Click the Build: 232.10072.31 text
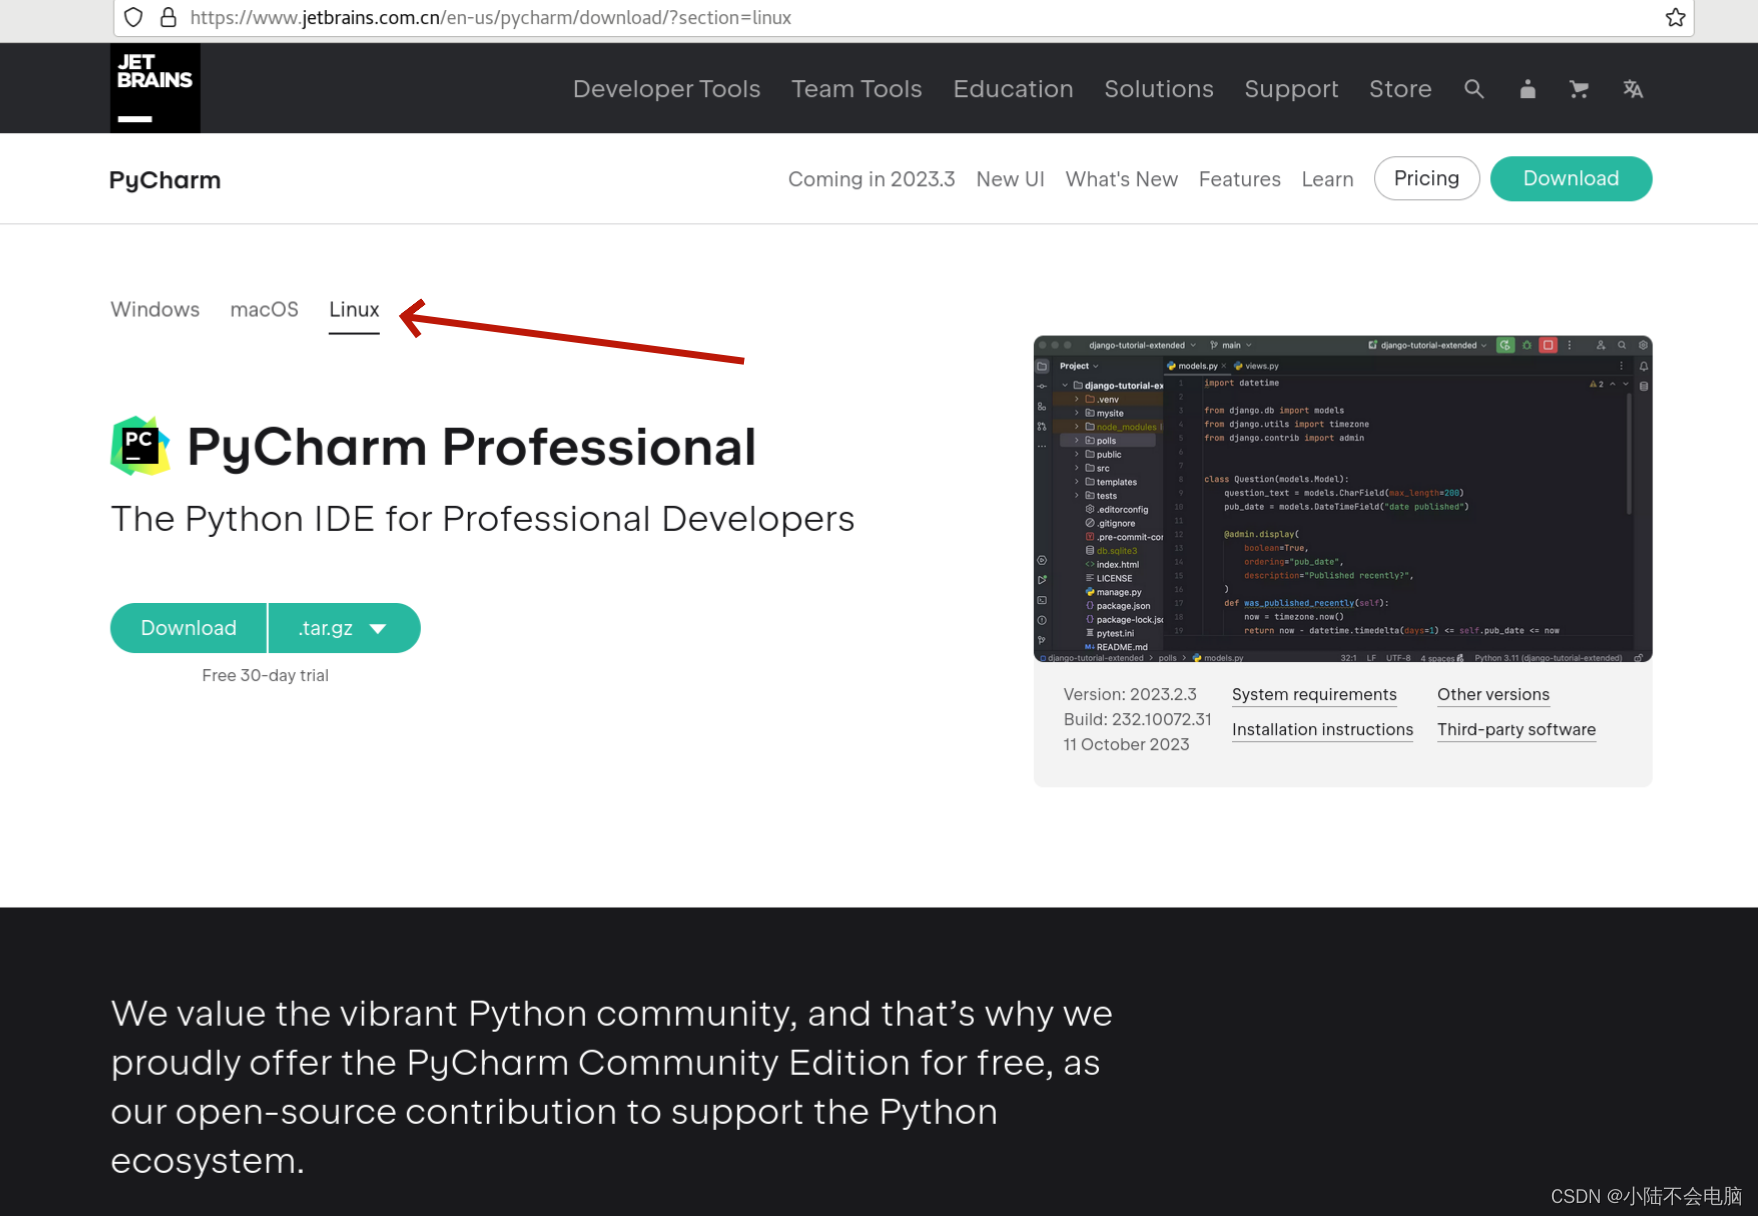 1137,719
